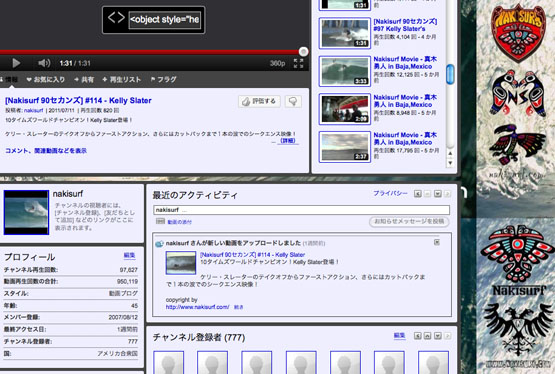Open the お気に入り favorites tab

pyautogui.click(x=46, y=80)
